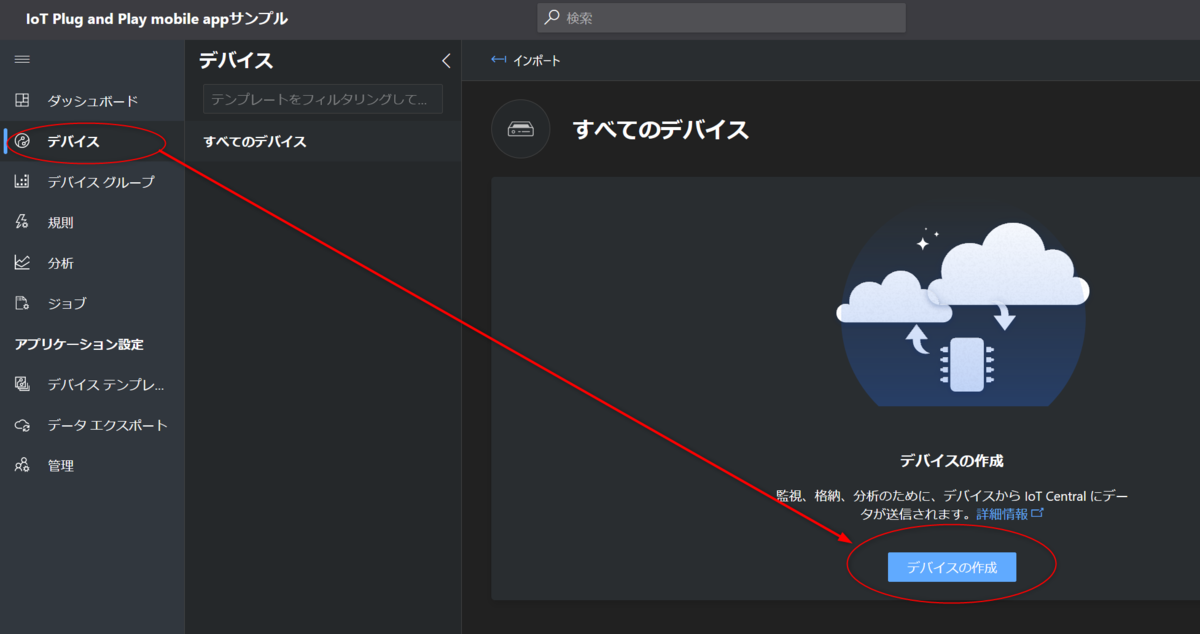
Task: Click the external link icon beside 詳細情報
Action: pos(1037,513)
